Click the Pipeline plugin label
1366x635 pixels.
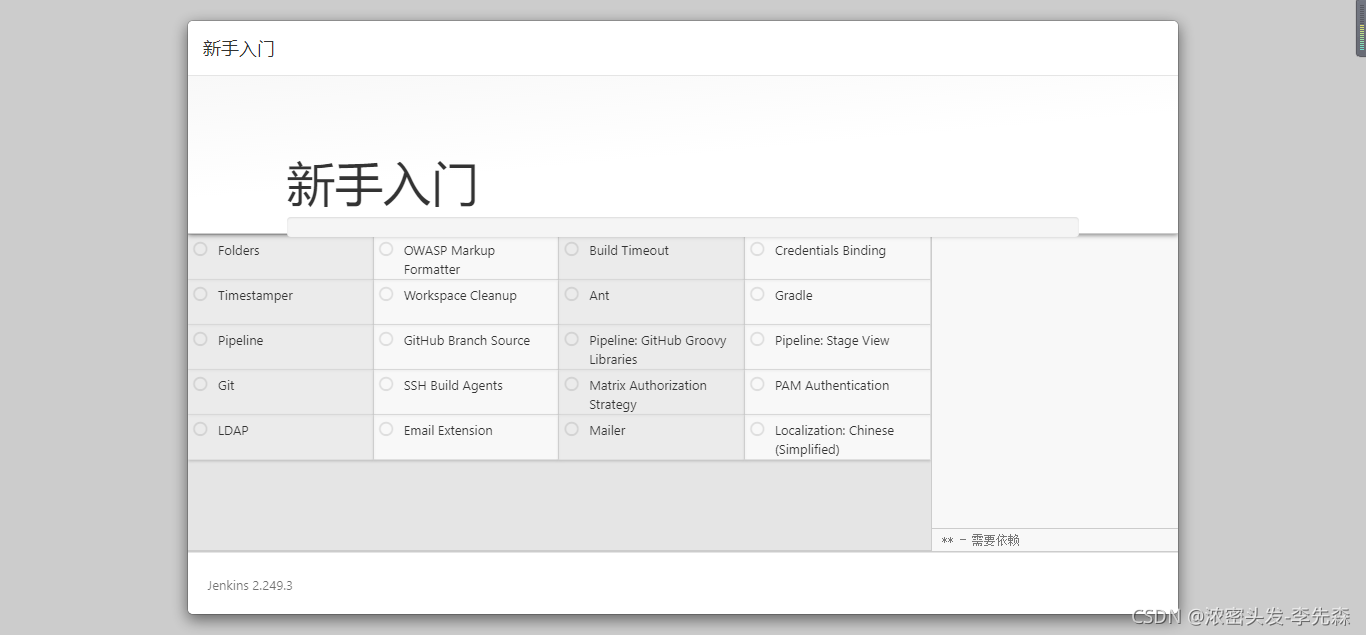[240, 341]
